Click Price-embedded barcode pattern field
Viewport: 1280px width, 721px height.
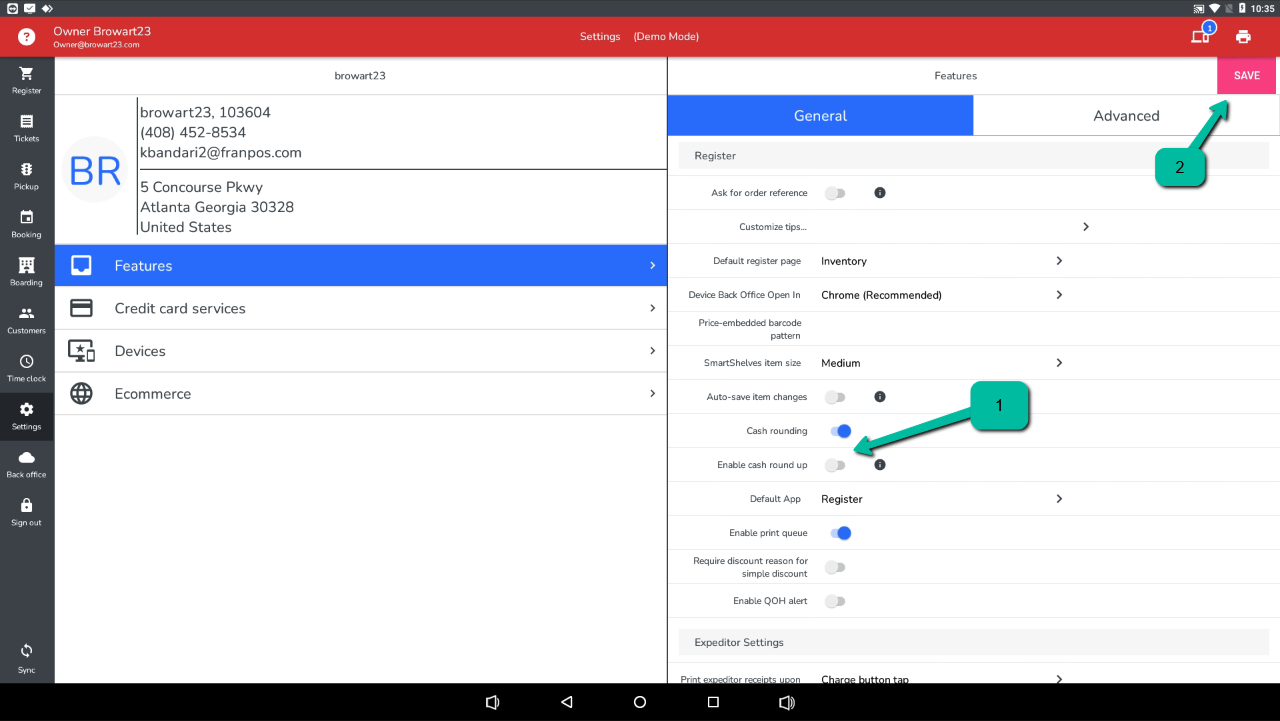click(940, 329)
